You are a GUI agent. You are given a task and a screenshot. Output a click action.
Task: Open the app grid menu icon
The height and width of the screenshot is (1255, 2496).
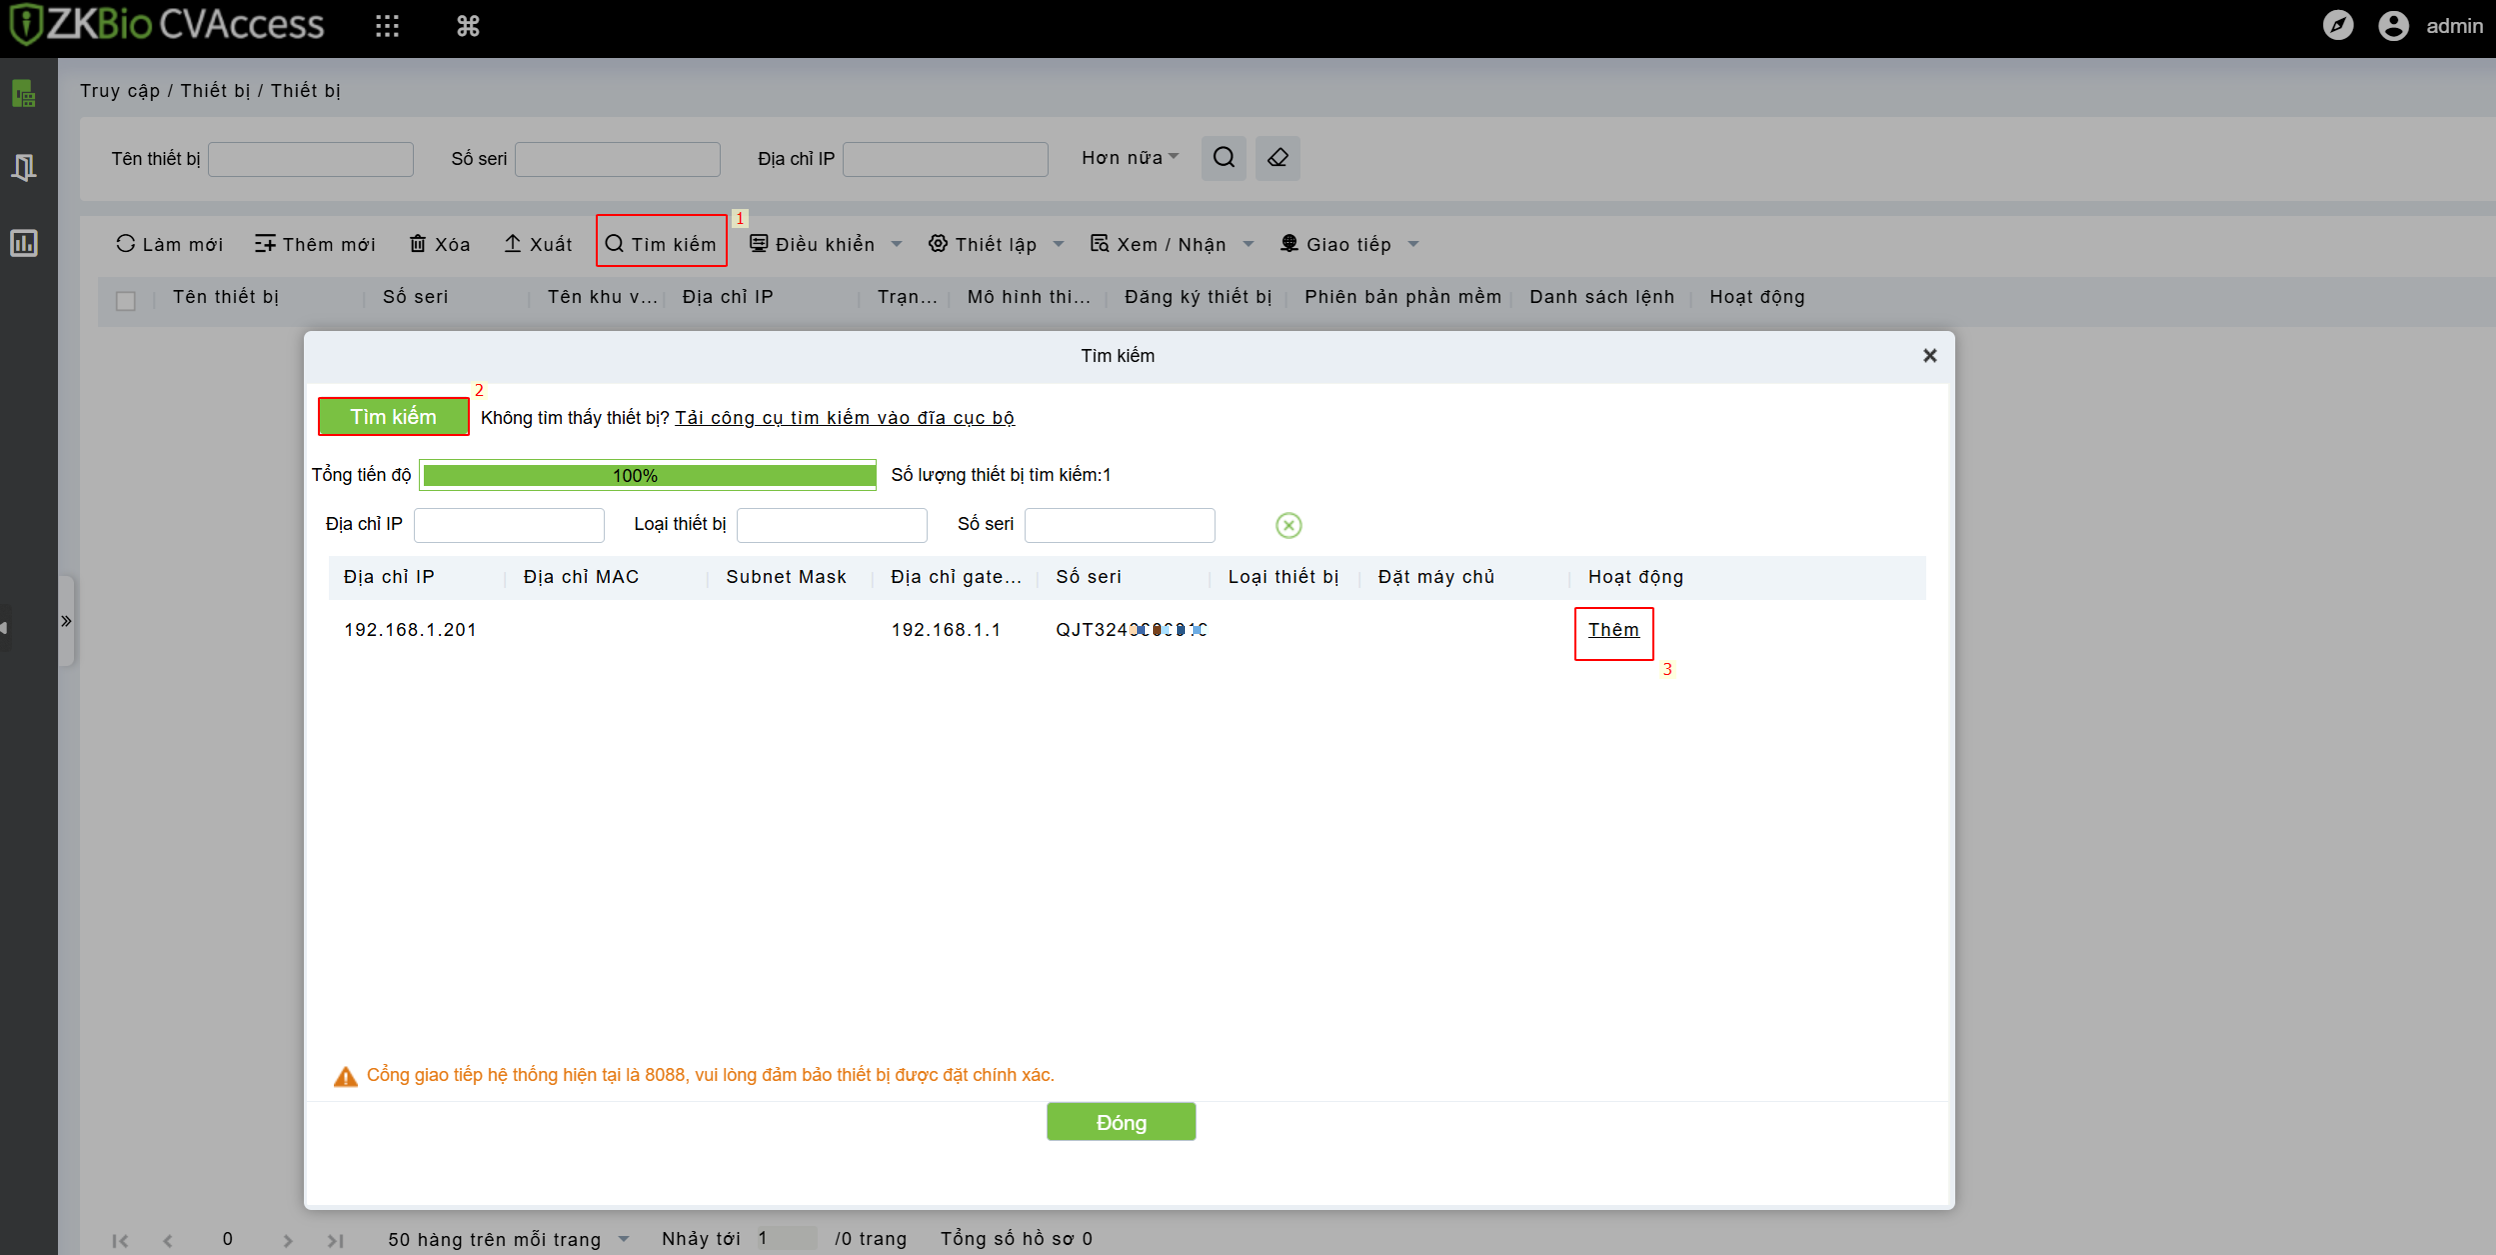(x=387, y=26)
